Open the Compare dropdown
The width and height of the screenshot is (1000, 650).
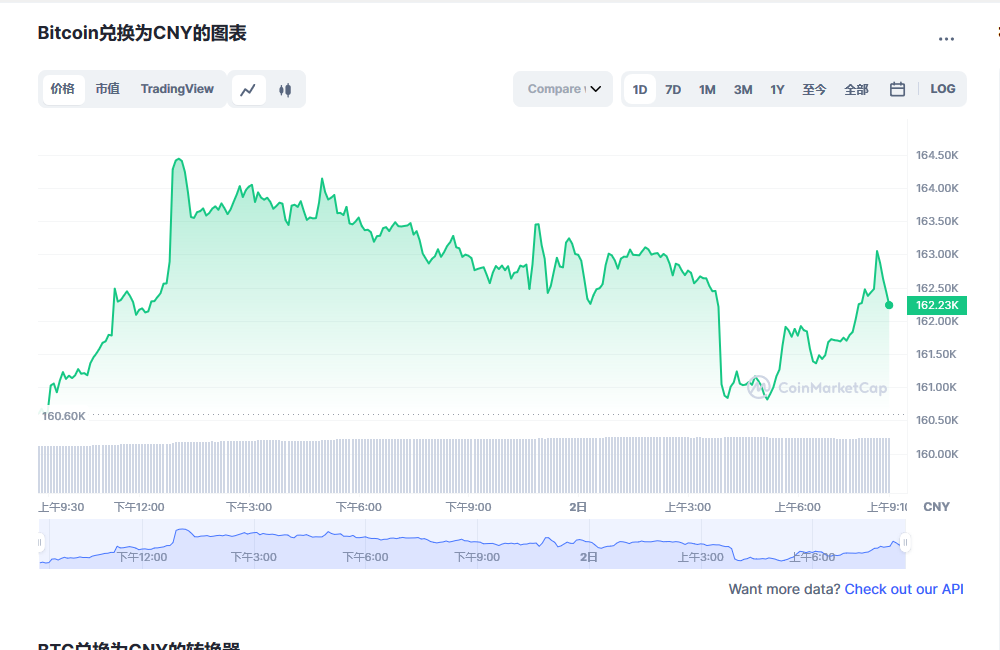tap(562, 89)
